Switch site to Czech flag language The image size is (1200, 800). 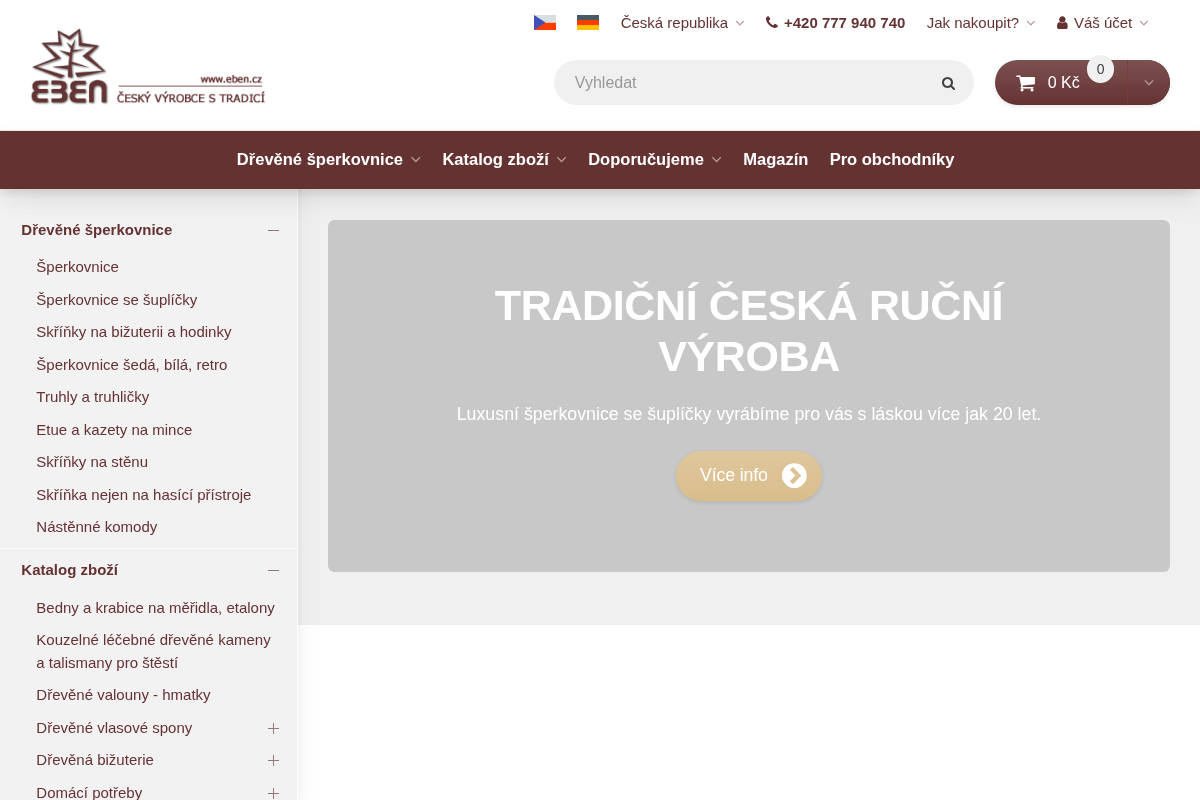tap(545, 22)
